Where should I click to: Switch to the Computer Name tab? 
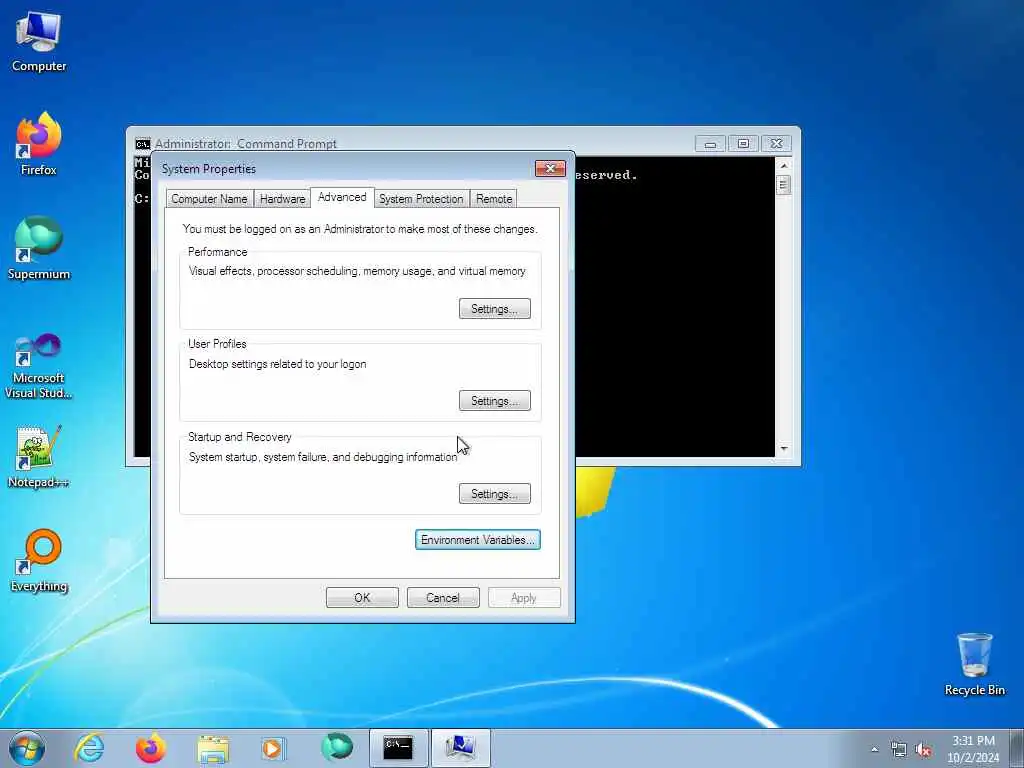click(x=209, y=199)
